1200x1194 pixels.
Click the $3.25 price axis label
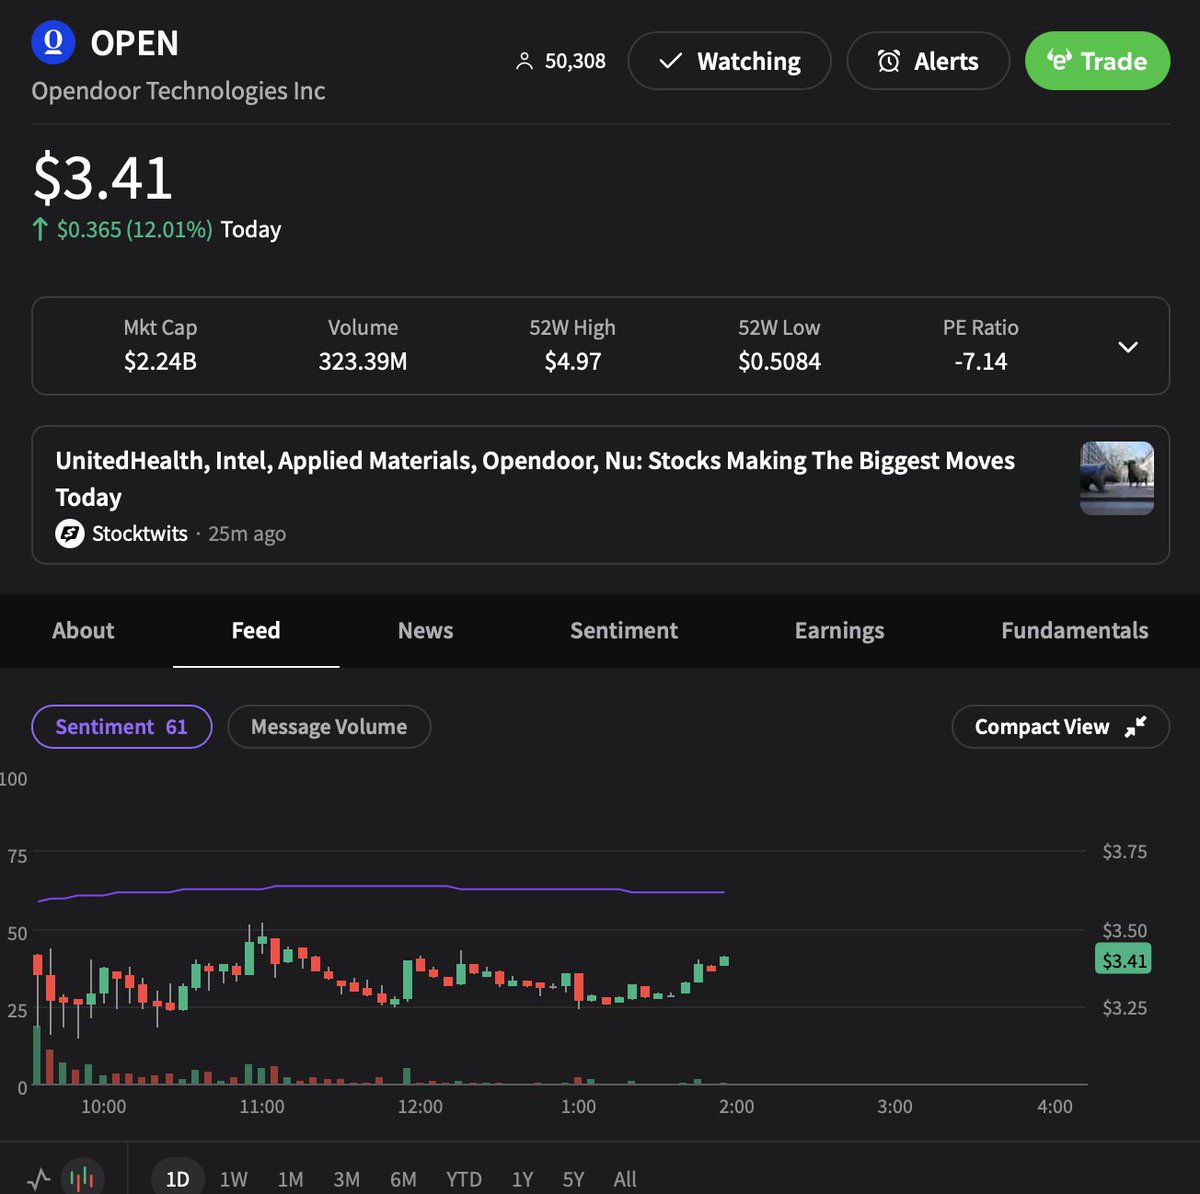tap(1125, 1008)
